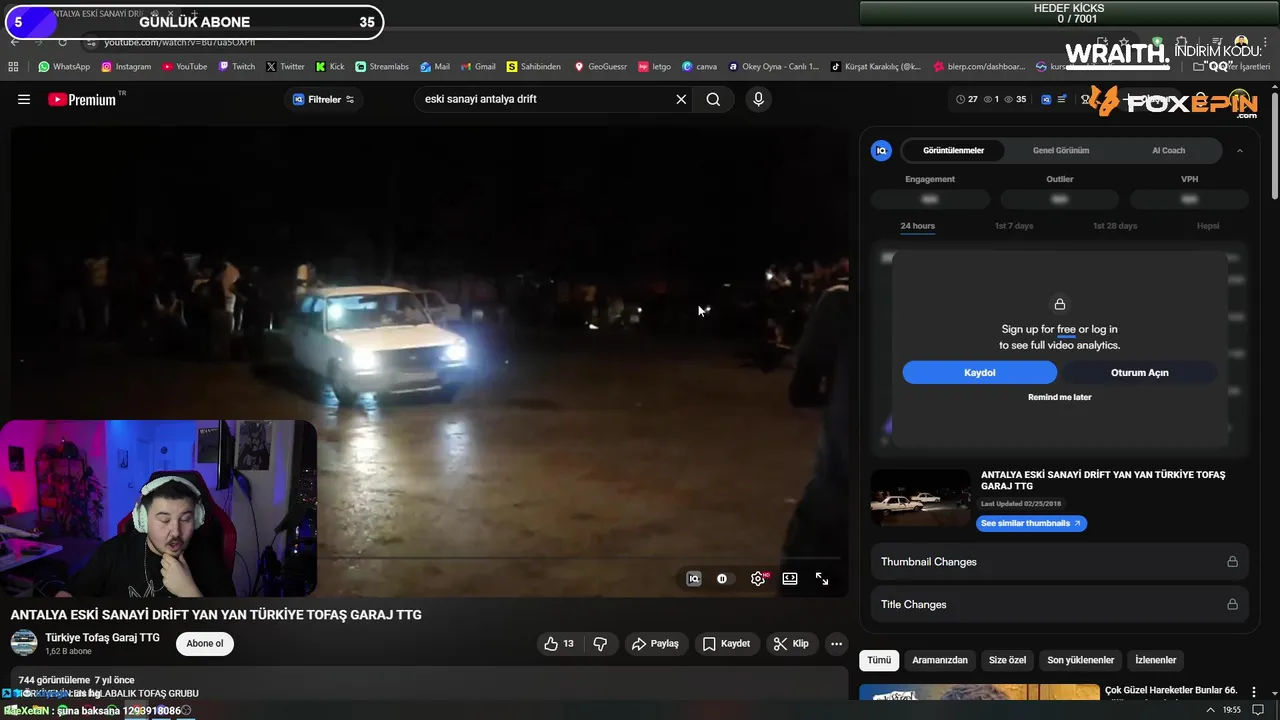Select the Son yüklenenler filter chip
Screen dimensions: 1280x720
coord(1080,660)
